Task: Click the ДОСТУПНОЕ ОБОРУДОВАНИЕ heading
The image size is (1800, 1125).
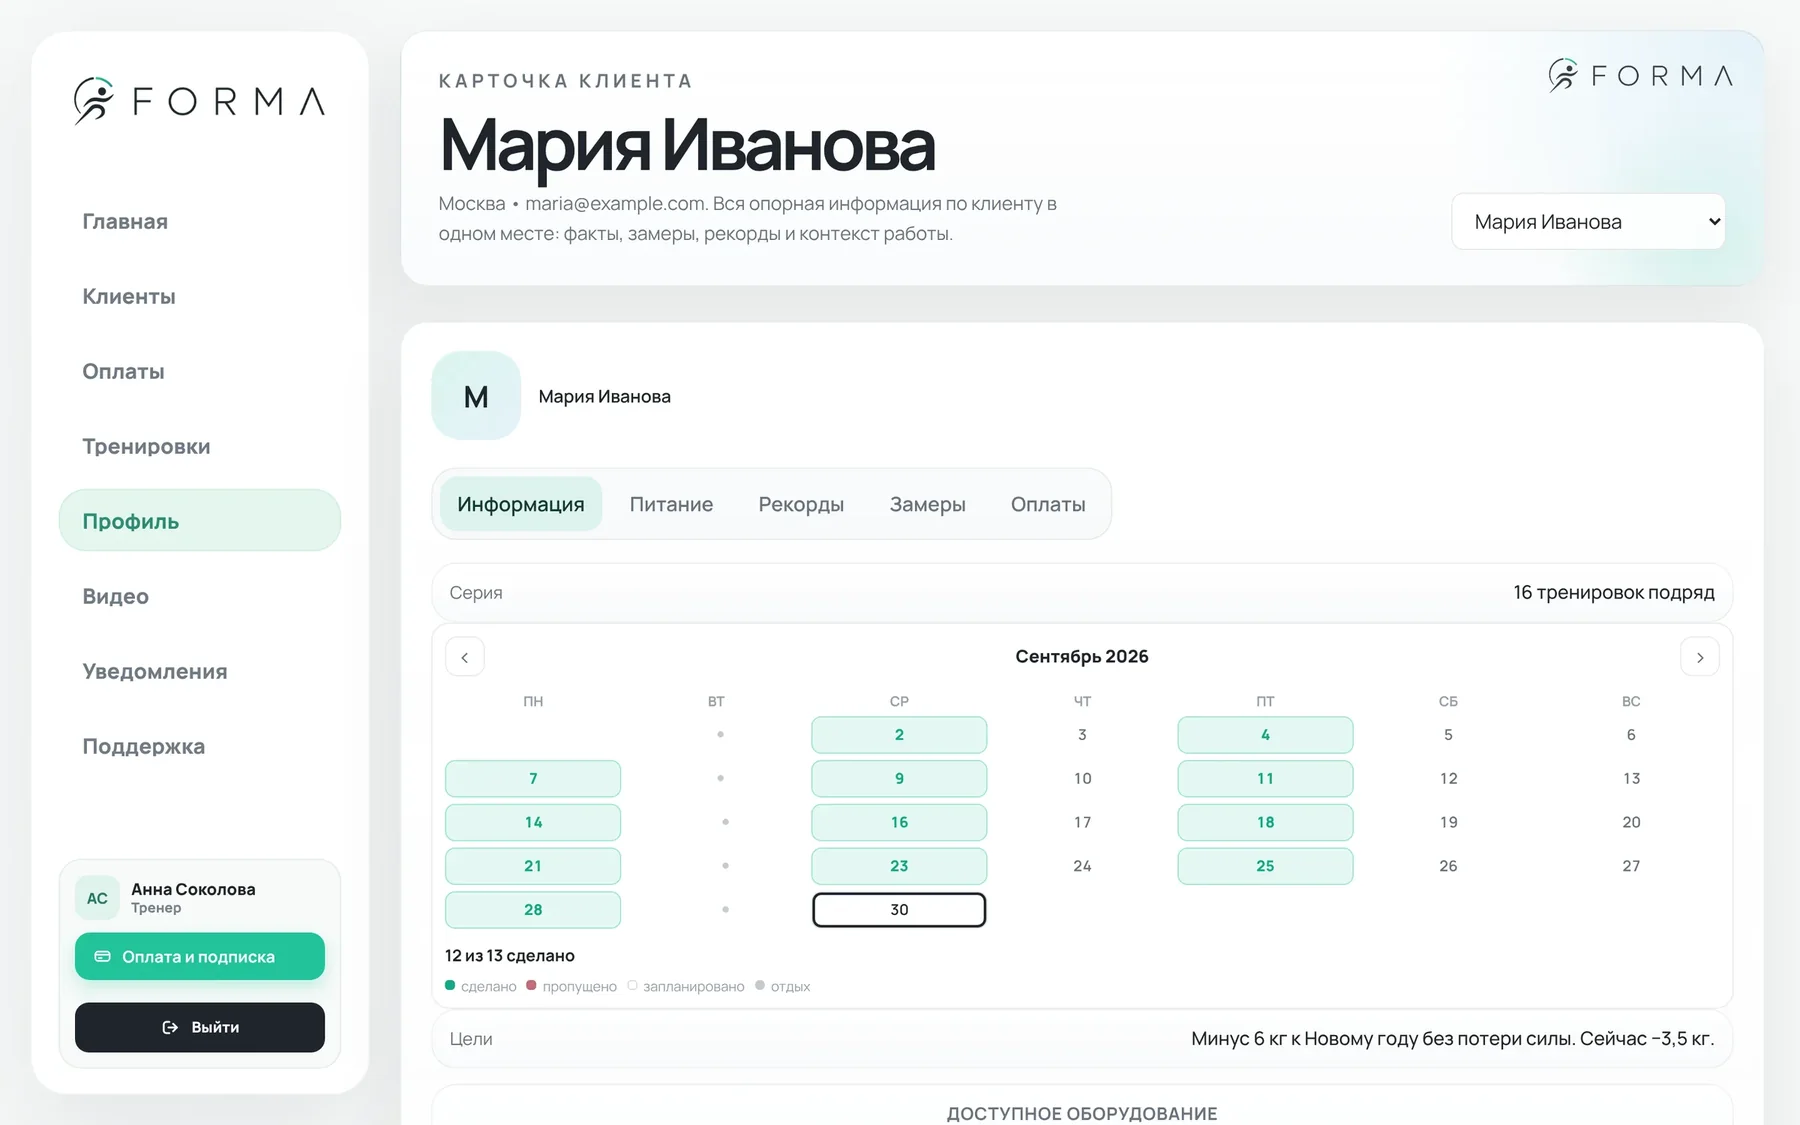Action: click(1082, 1113)
